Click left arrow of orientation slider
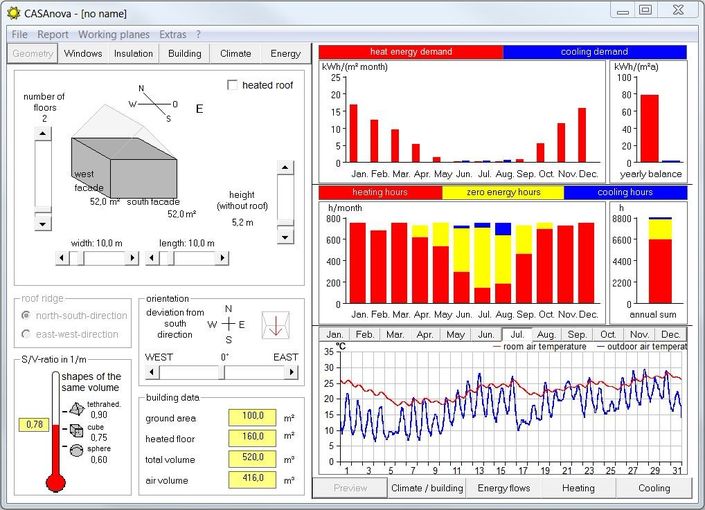705x510 pixels. point(152,372)
